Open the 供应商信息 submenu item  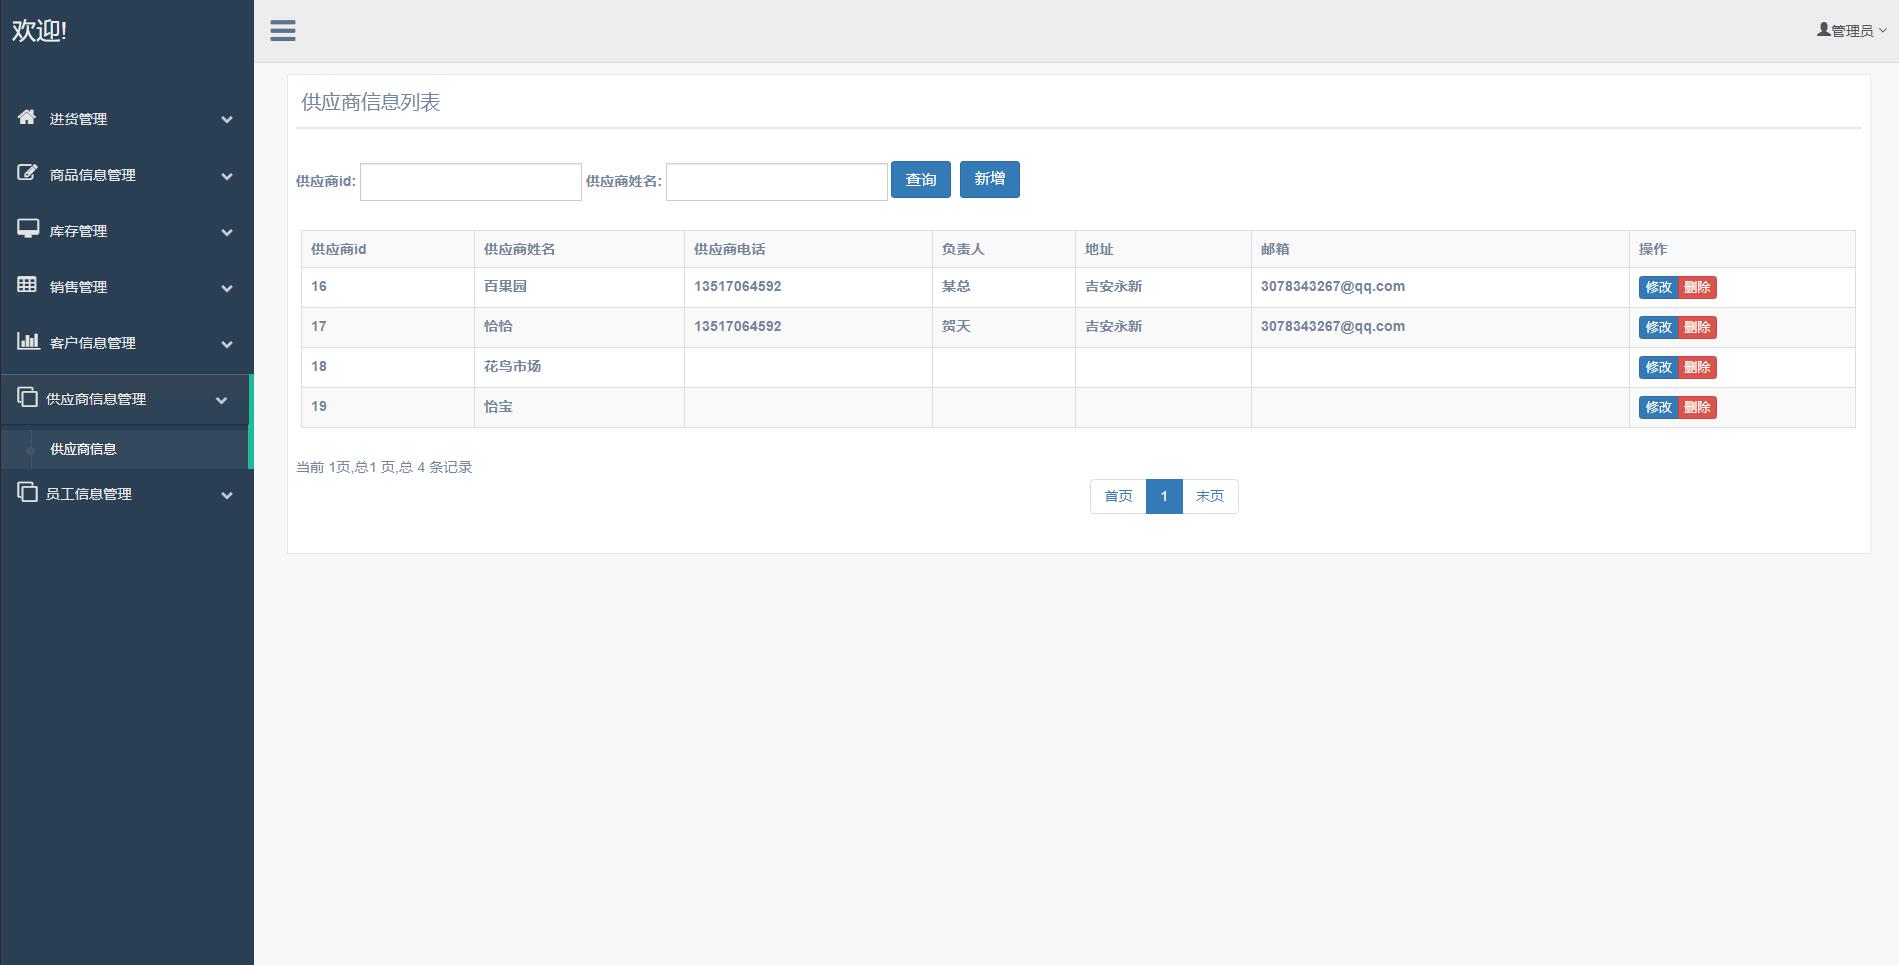coord(83,449)
